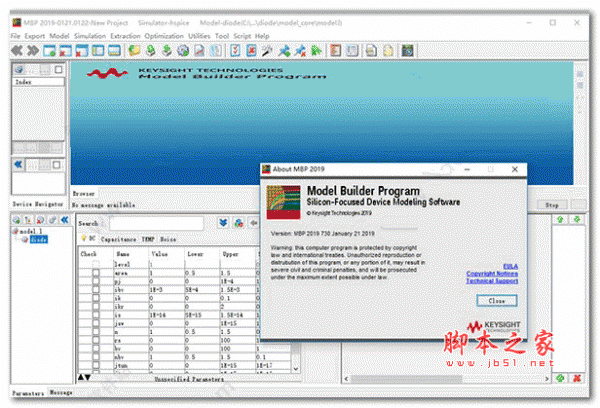Open the Utilities menu

(x=199, y=36)
